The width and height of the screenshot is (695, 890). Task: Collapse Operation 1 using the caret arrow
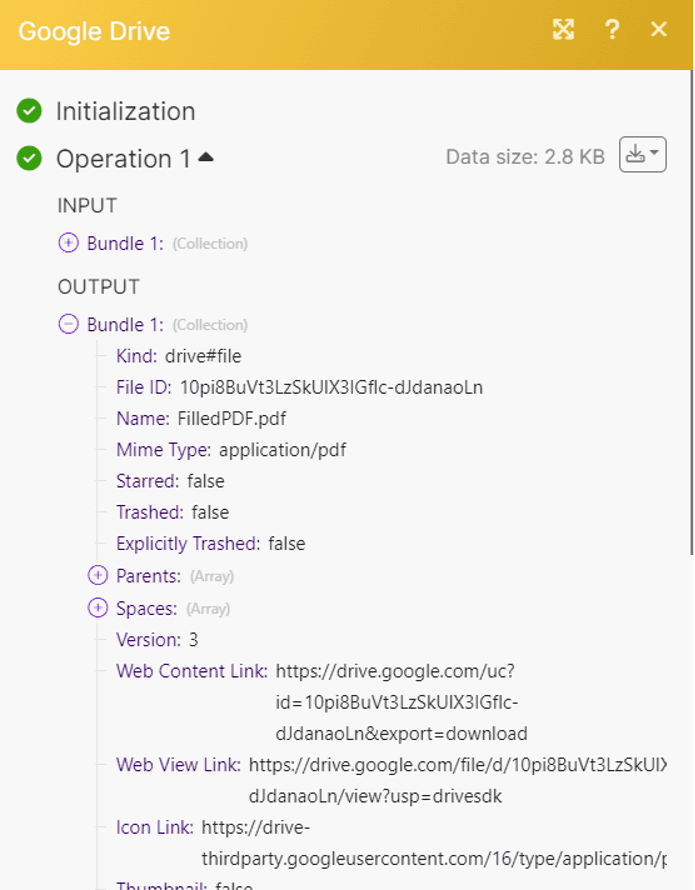coord(206,157)
